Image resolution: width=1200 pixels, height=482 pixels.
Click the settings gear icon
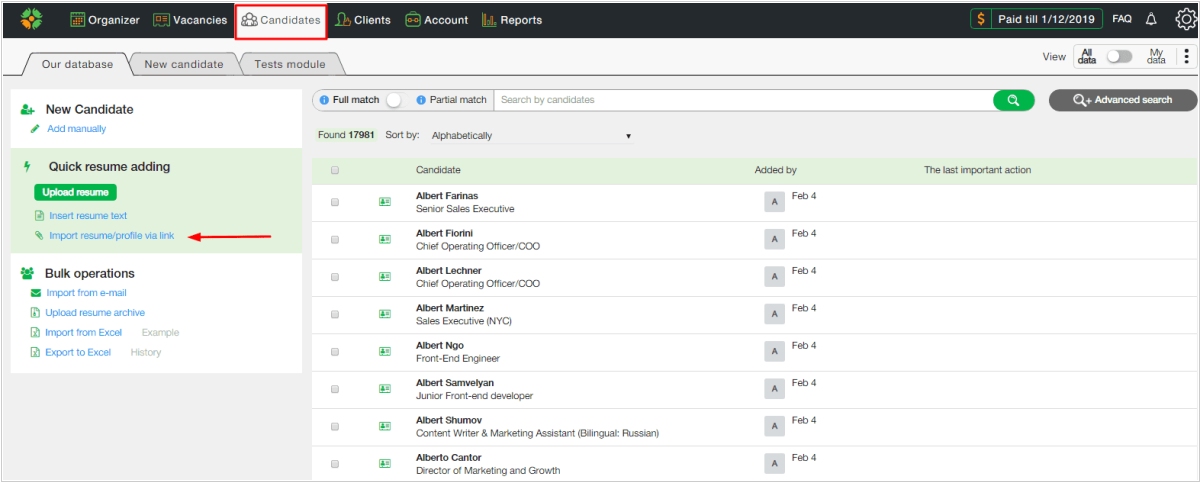(1185, 20)
